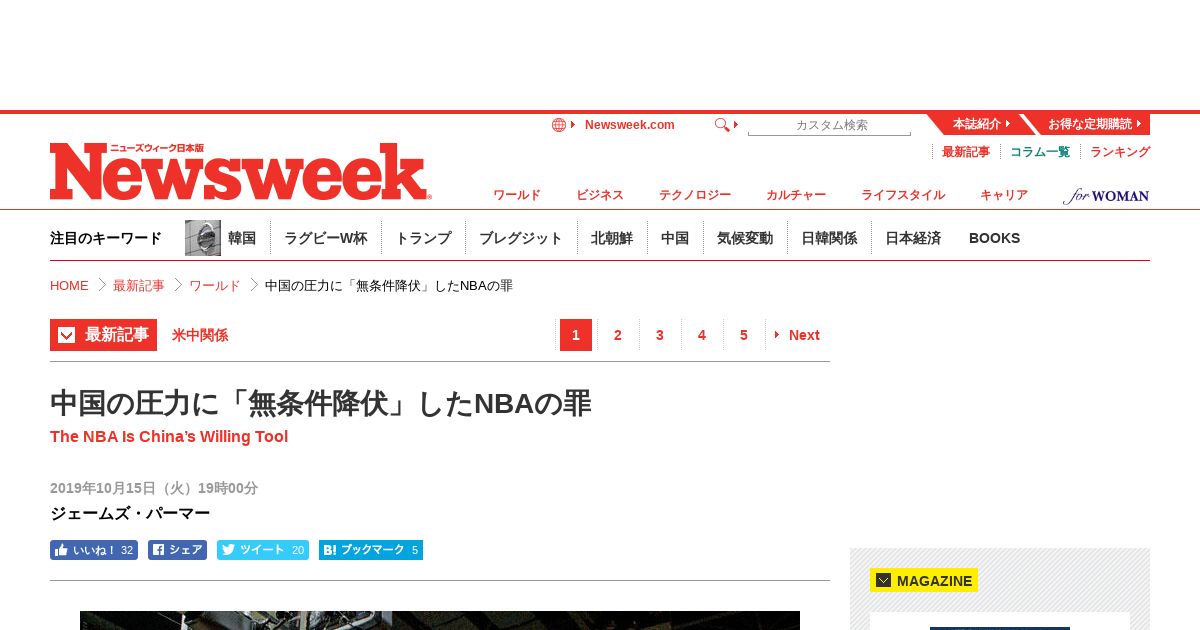Click the magnifying glass search icon
This screenshot has width=1200, height=630.
(x=722, y=125)
